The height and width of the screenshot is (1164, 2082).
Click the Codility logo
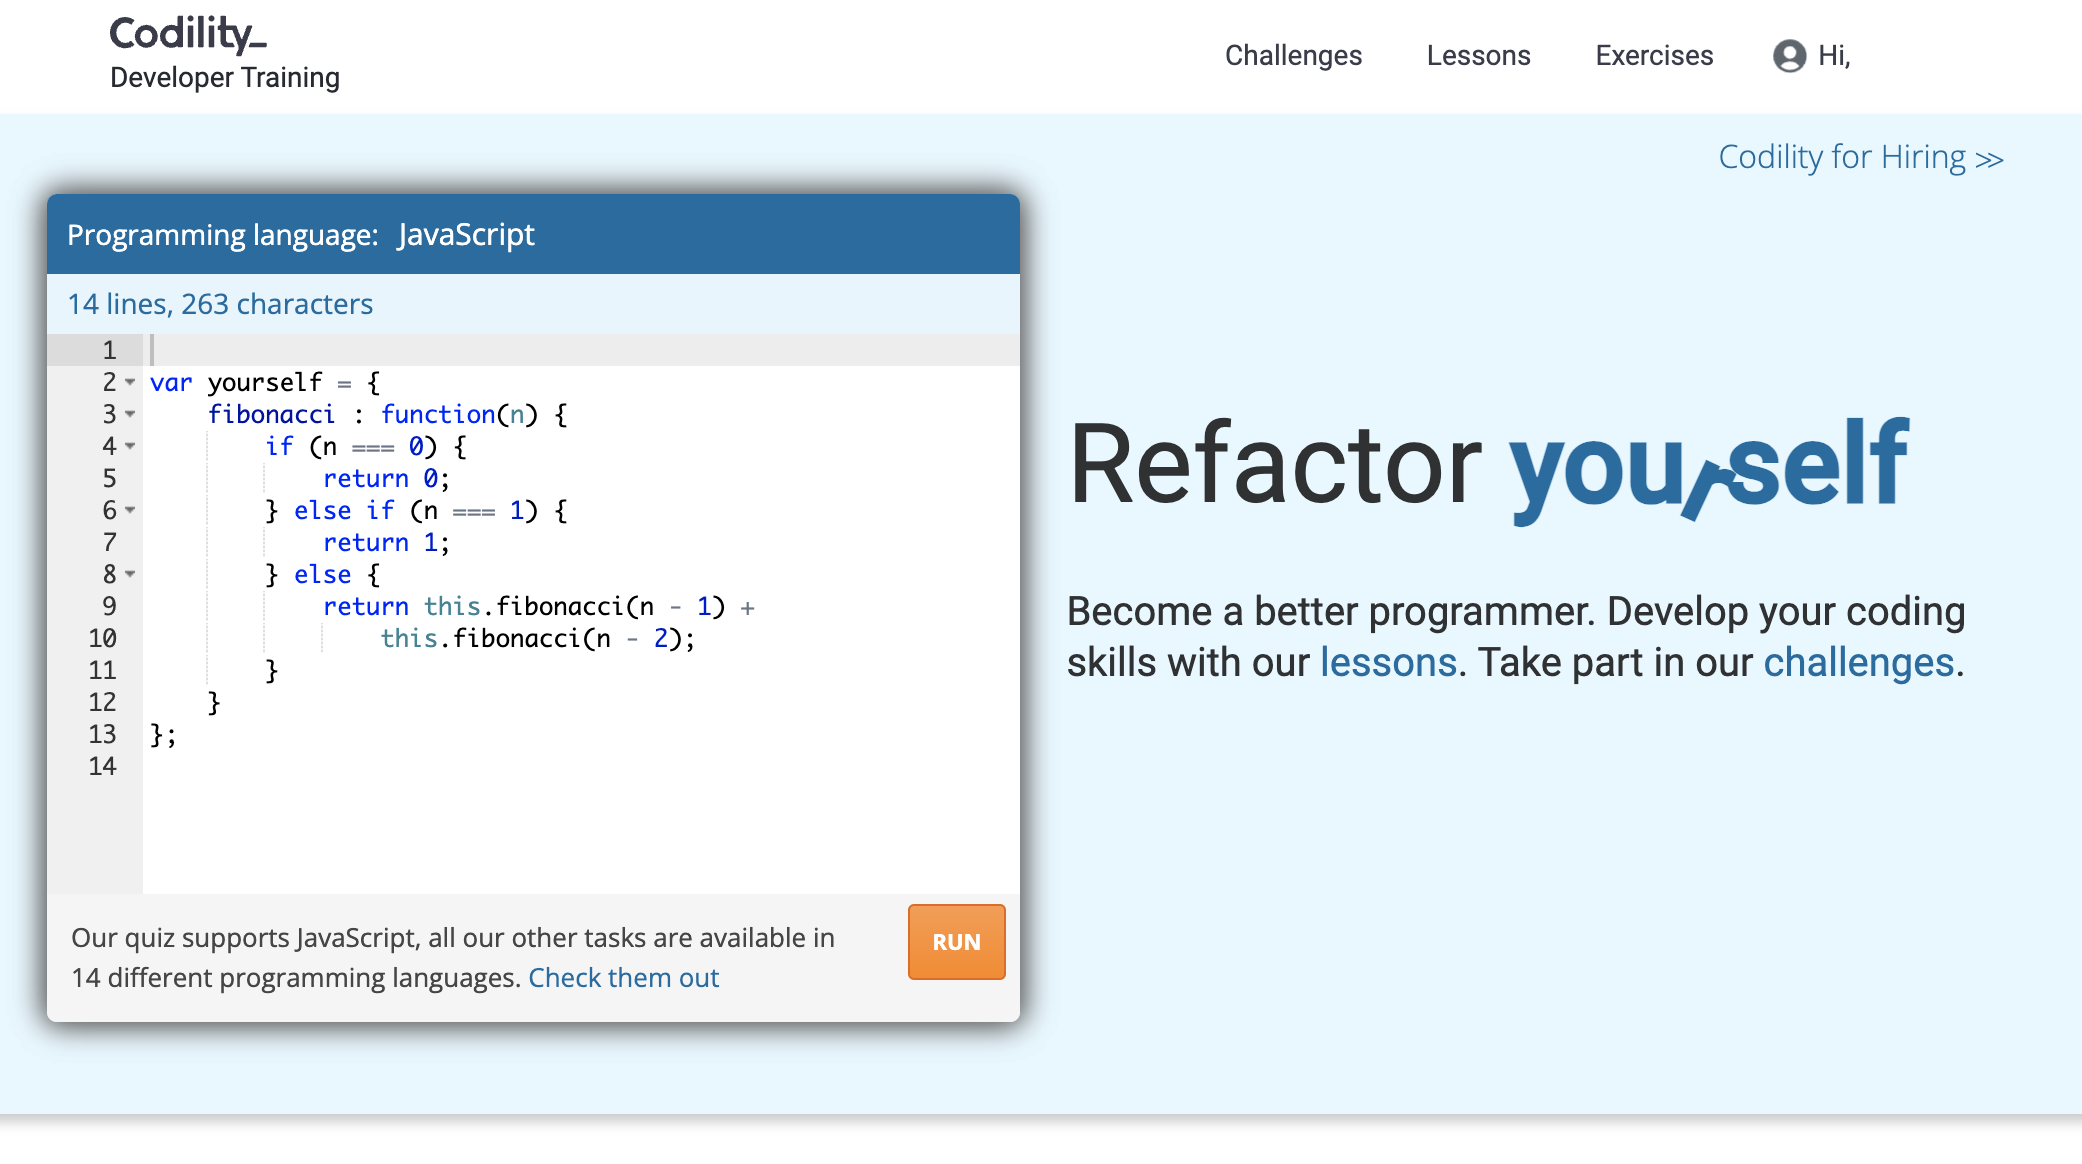click(188, 34)
